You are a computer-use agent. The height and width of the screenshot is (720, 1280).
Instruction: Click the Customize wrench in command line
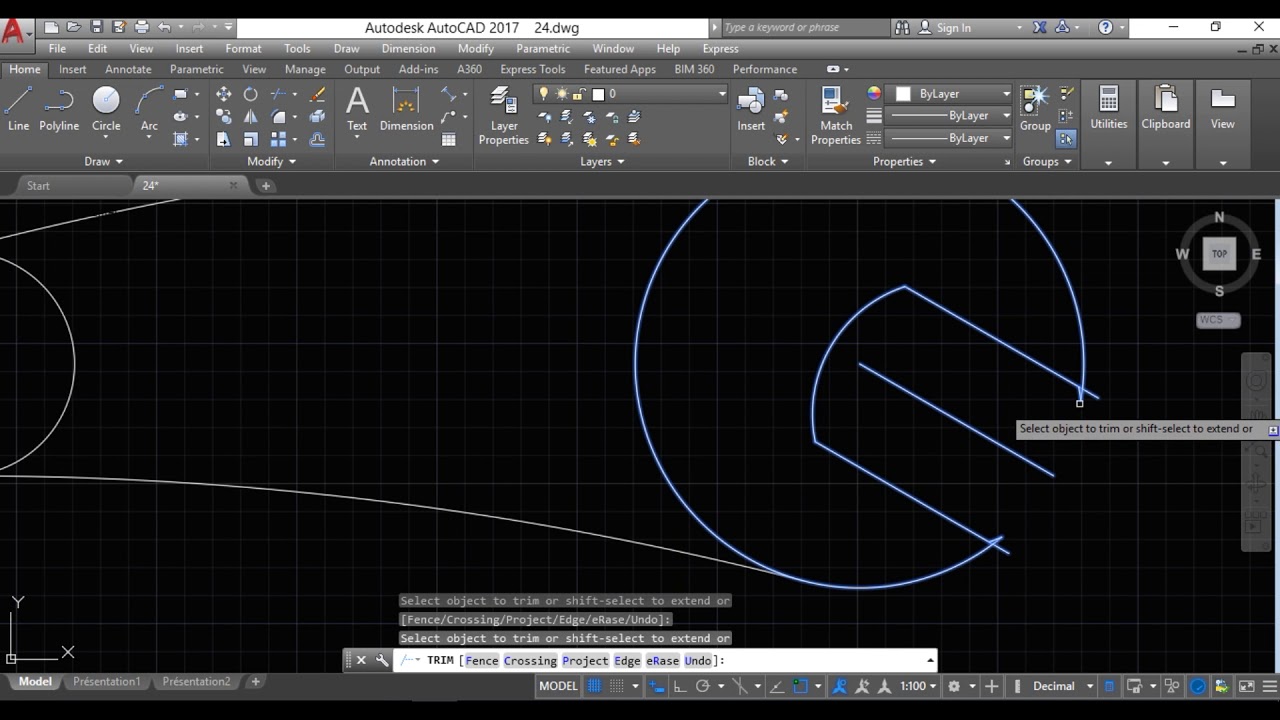pyautogui.click(x=382, y=660)
